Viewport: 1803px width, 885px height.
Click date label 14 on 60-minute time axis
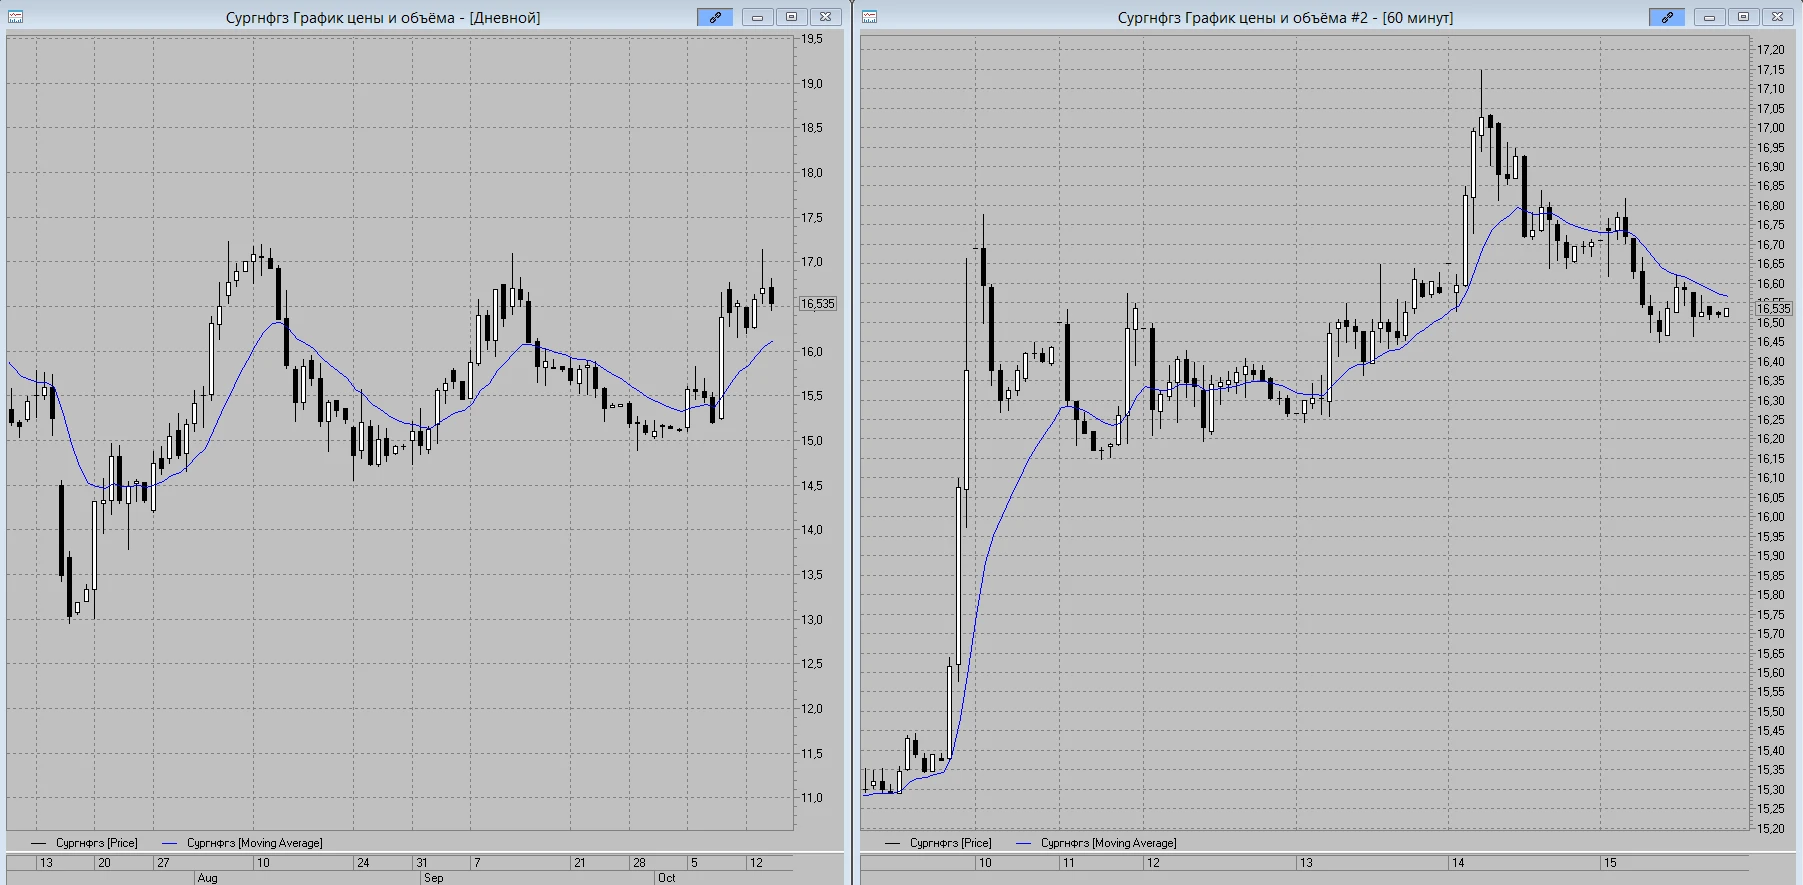click(x=1458, y=862)
